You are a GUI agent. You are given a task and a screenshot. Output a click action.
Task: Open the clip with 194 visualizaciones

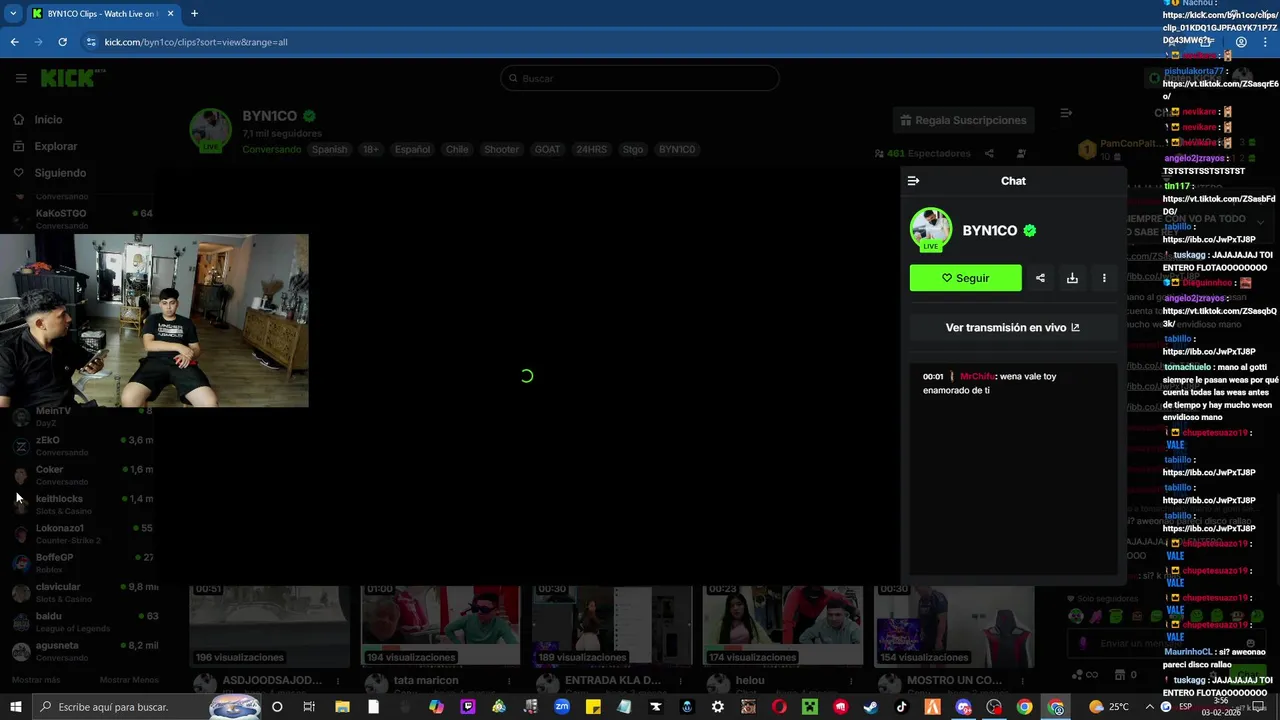[x=441, y=625]
